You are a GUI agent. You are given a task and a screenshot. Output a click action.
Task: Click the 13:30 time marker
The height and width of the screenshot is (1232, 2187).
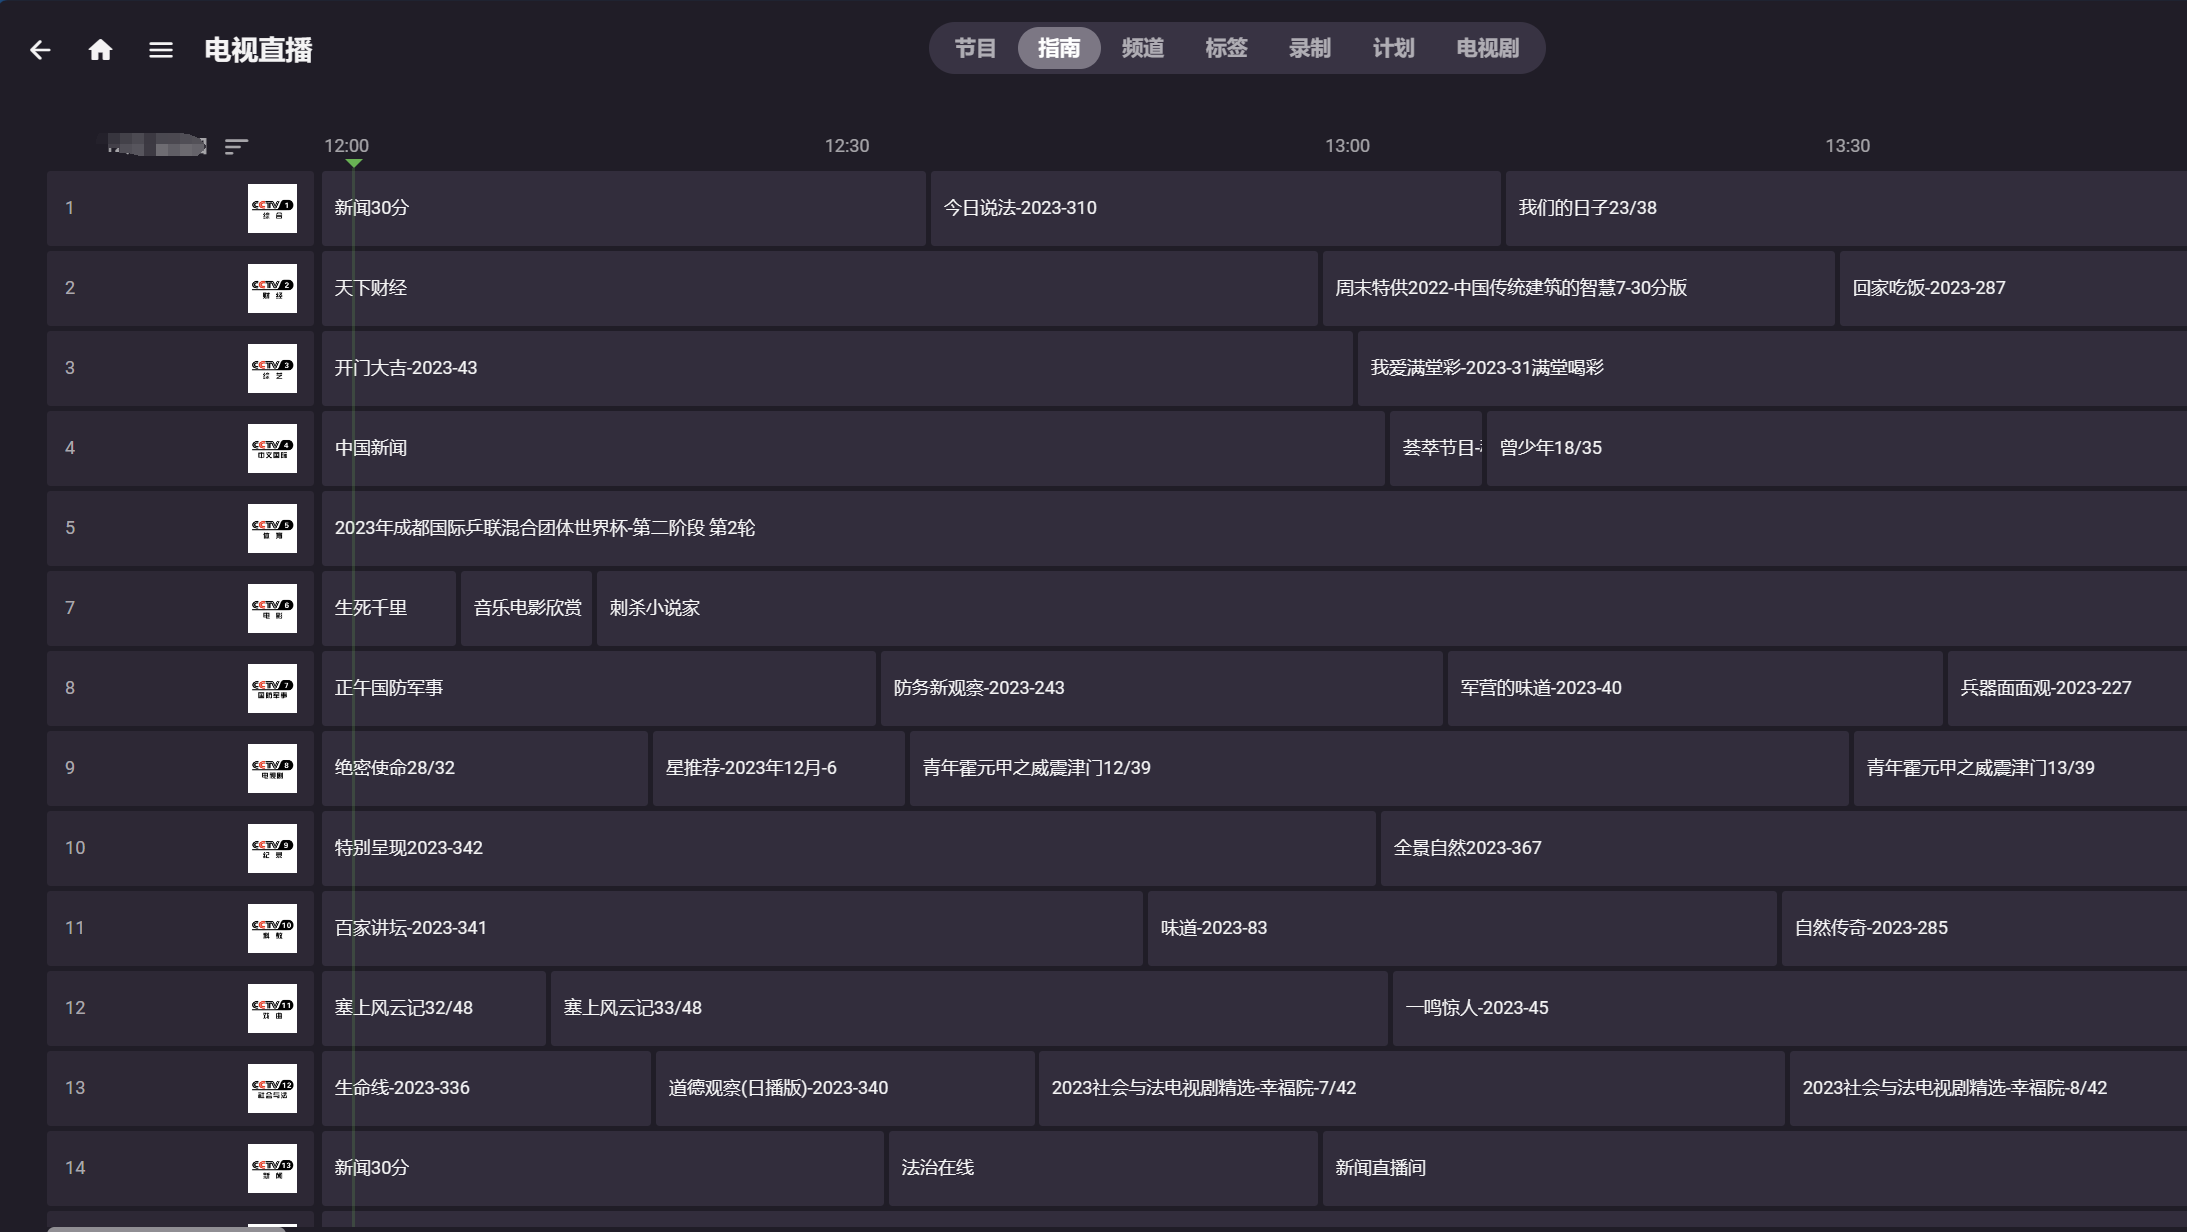pyautogui.click(x=1847, y=146)
